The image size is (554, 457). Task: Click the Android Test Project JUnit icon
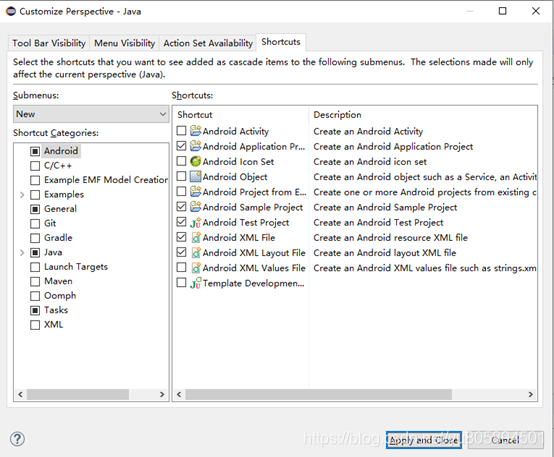pyautogui.click(x=195, y=222)
